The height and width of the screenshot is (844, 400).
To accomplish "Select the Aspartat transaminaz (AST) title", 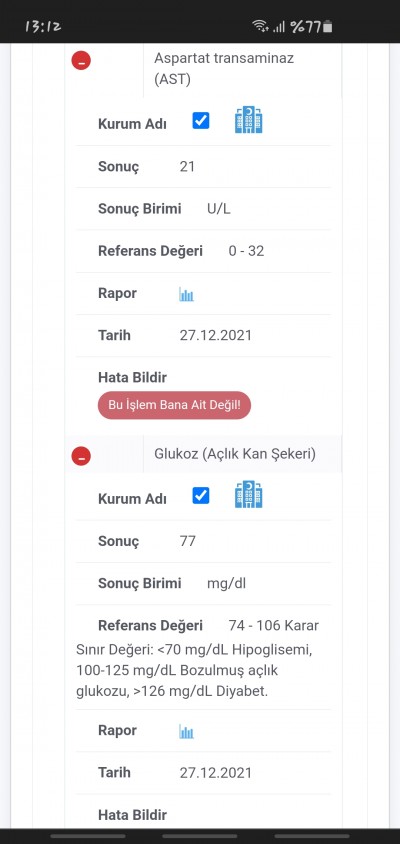I will pyautogui.click(x=224, y=68).
